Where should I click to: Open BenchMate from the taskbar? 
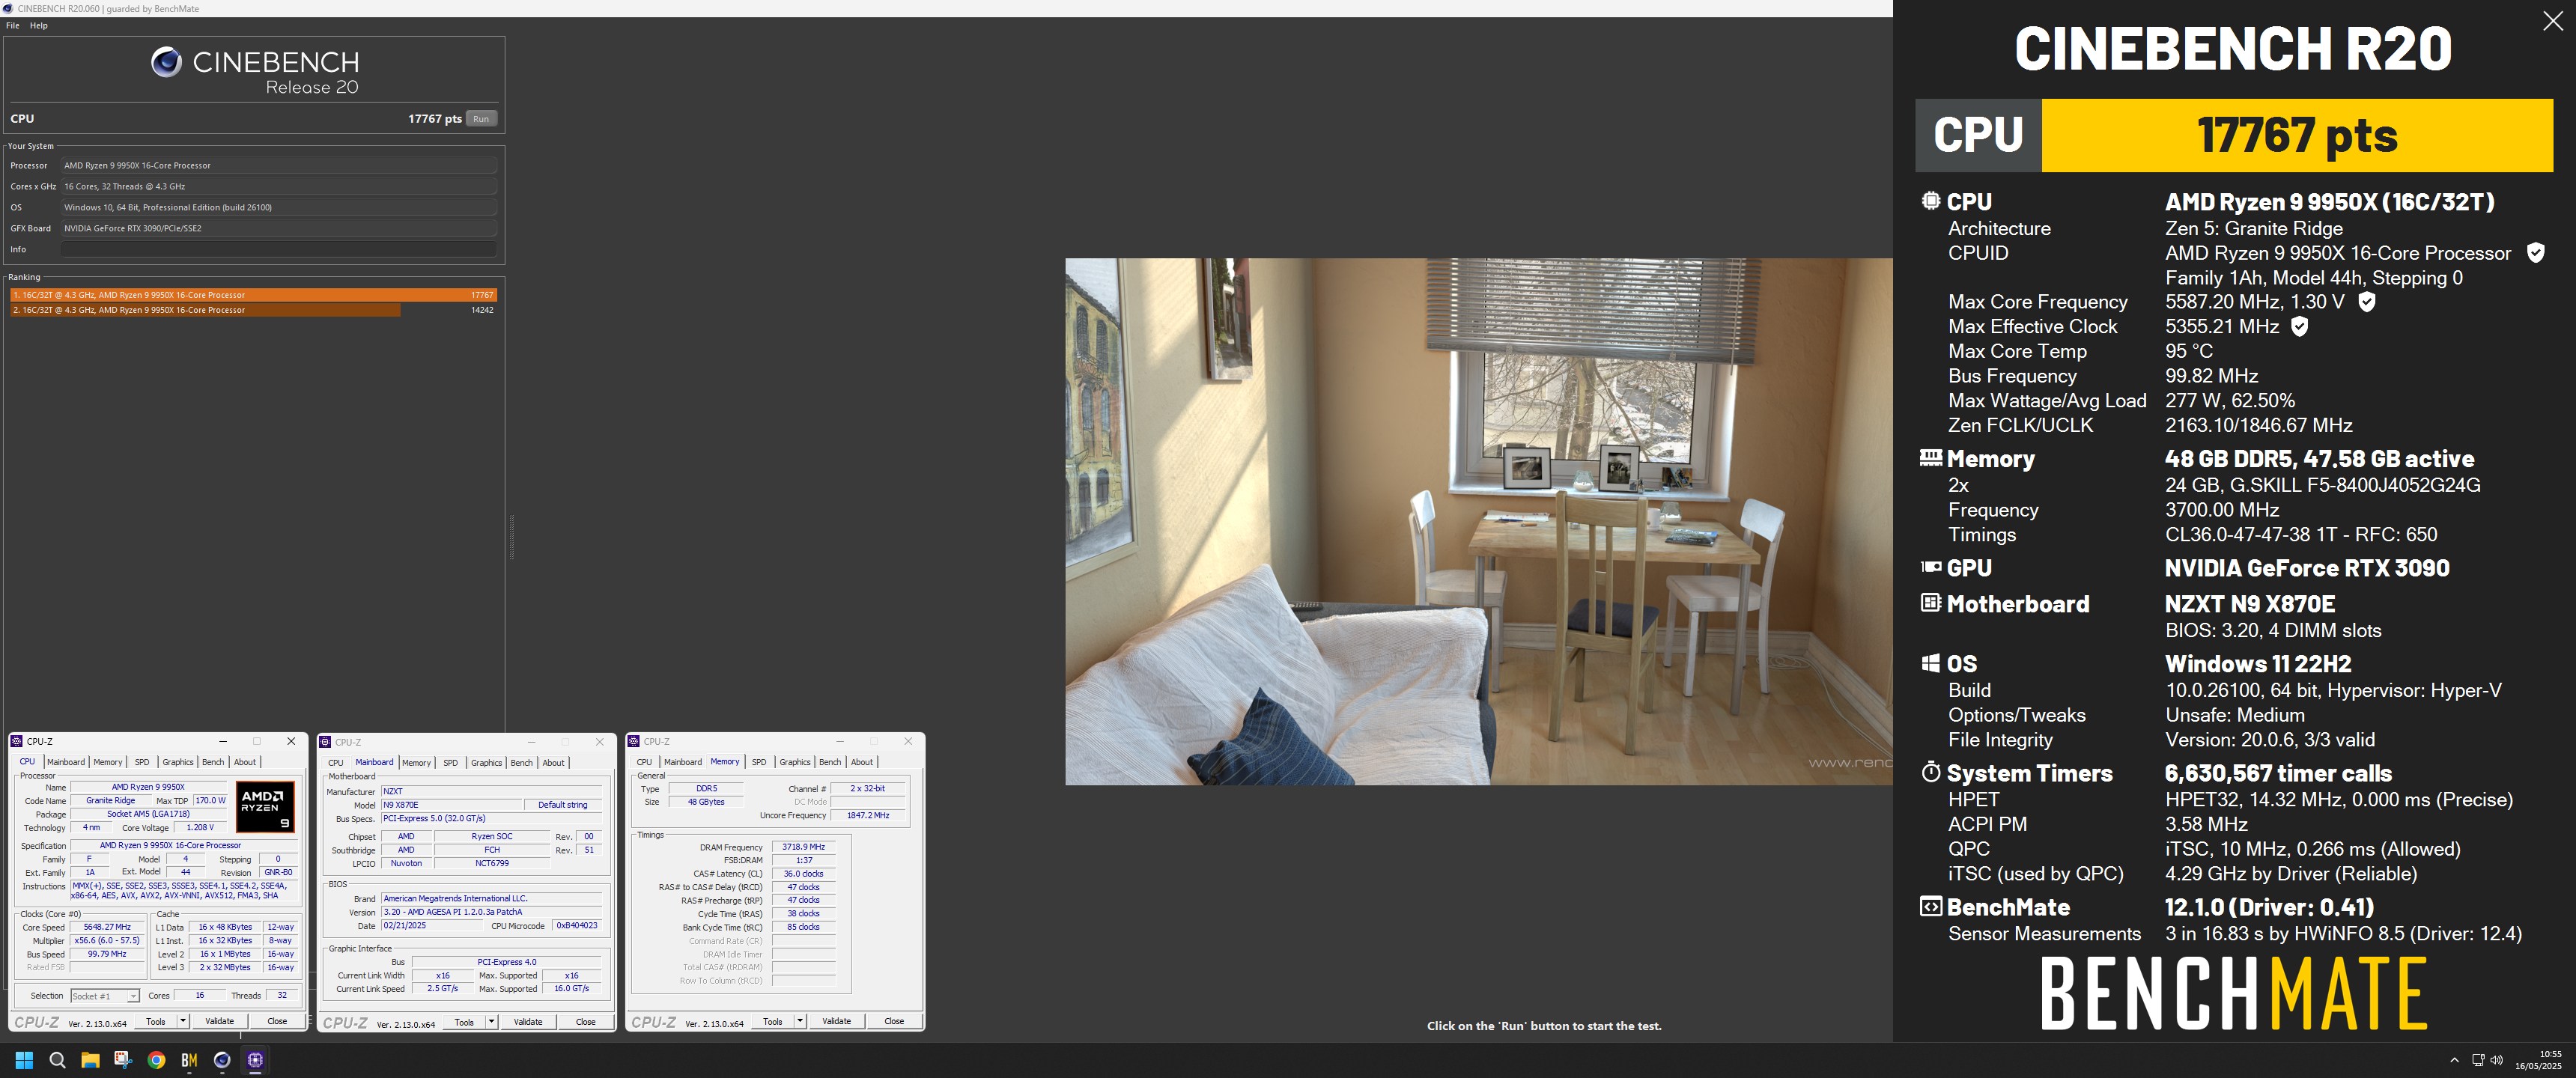[189, 1060]
